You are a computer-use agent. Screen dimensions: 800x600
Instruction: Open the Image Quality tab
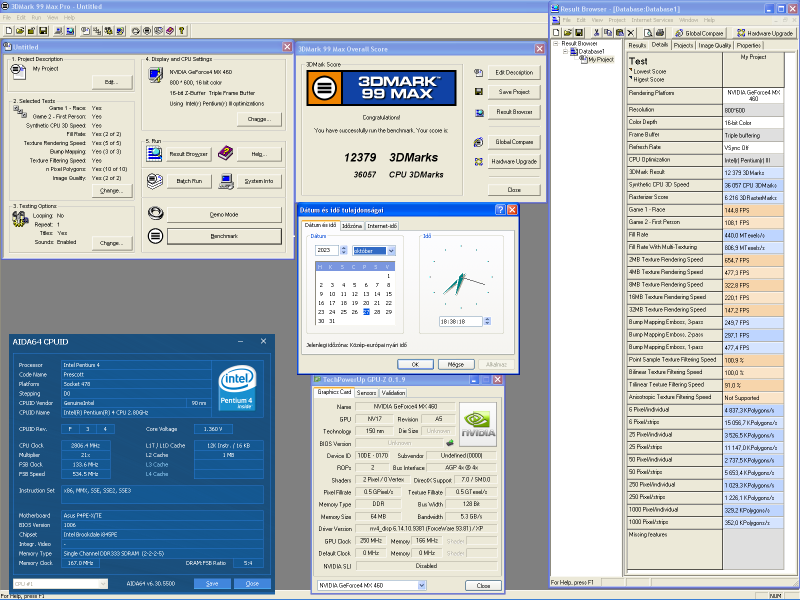click(715, 45)
